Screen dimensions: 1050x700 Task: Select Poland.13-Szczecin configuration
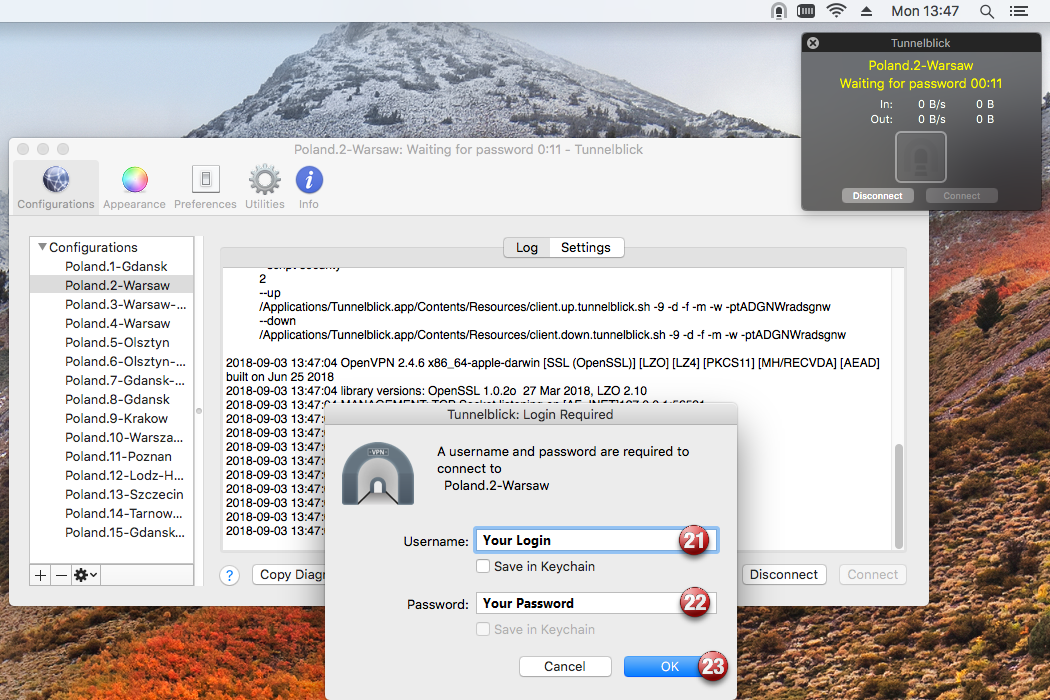pos(124,494)
